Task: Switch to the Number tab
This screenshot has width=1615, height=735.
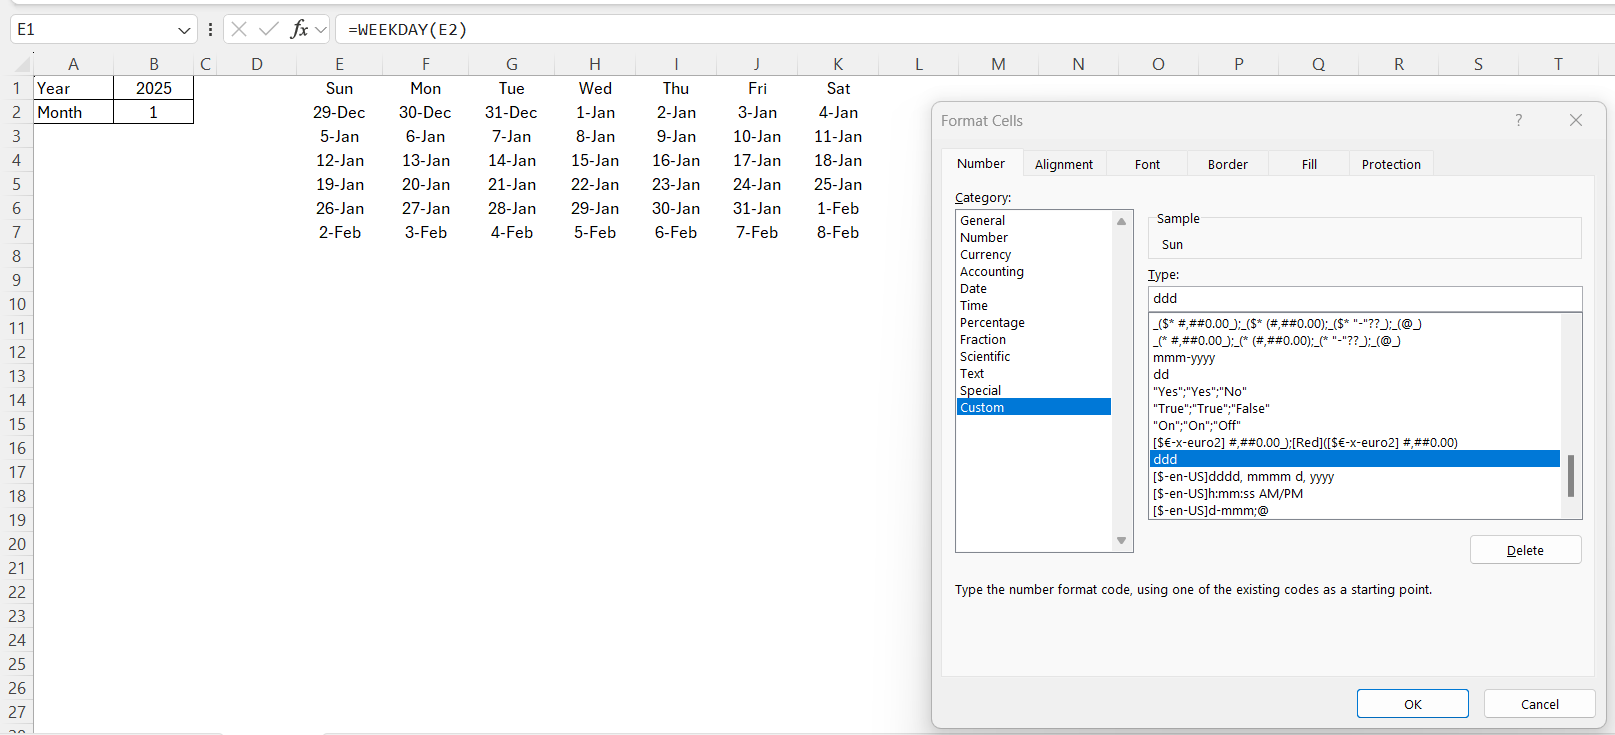Action: [981, 163]
